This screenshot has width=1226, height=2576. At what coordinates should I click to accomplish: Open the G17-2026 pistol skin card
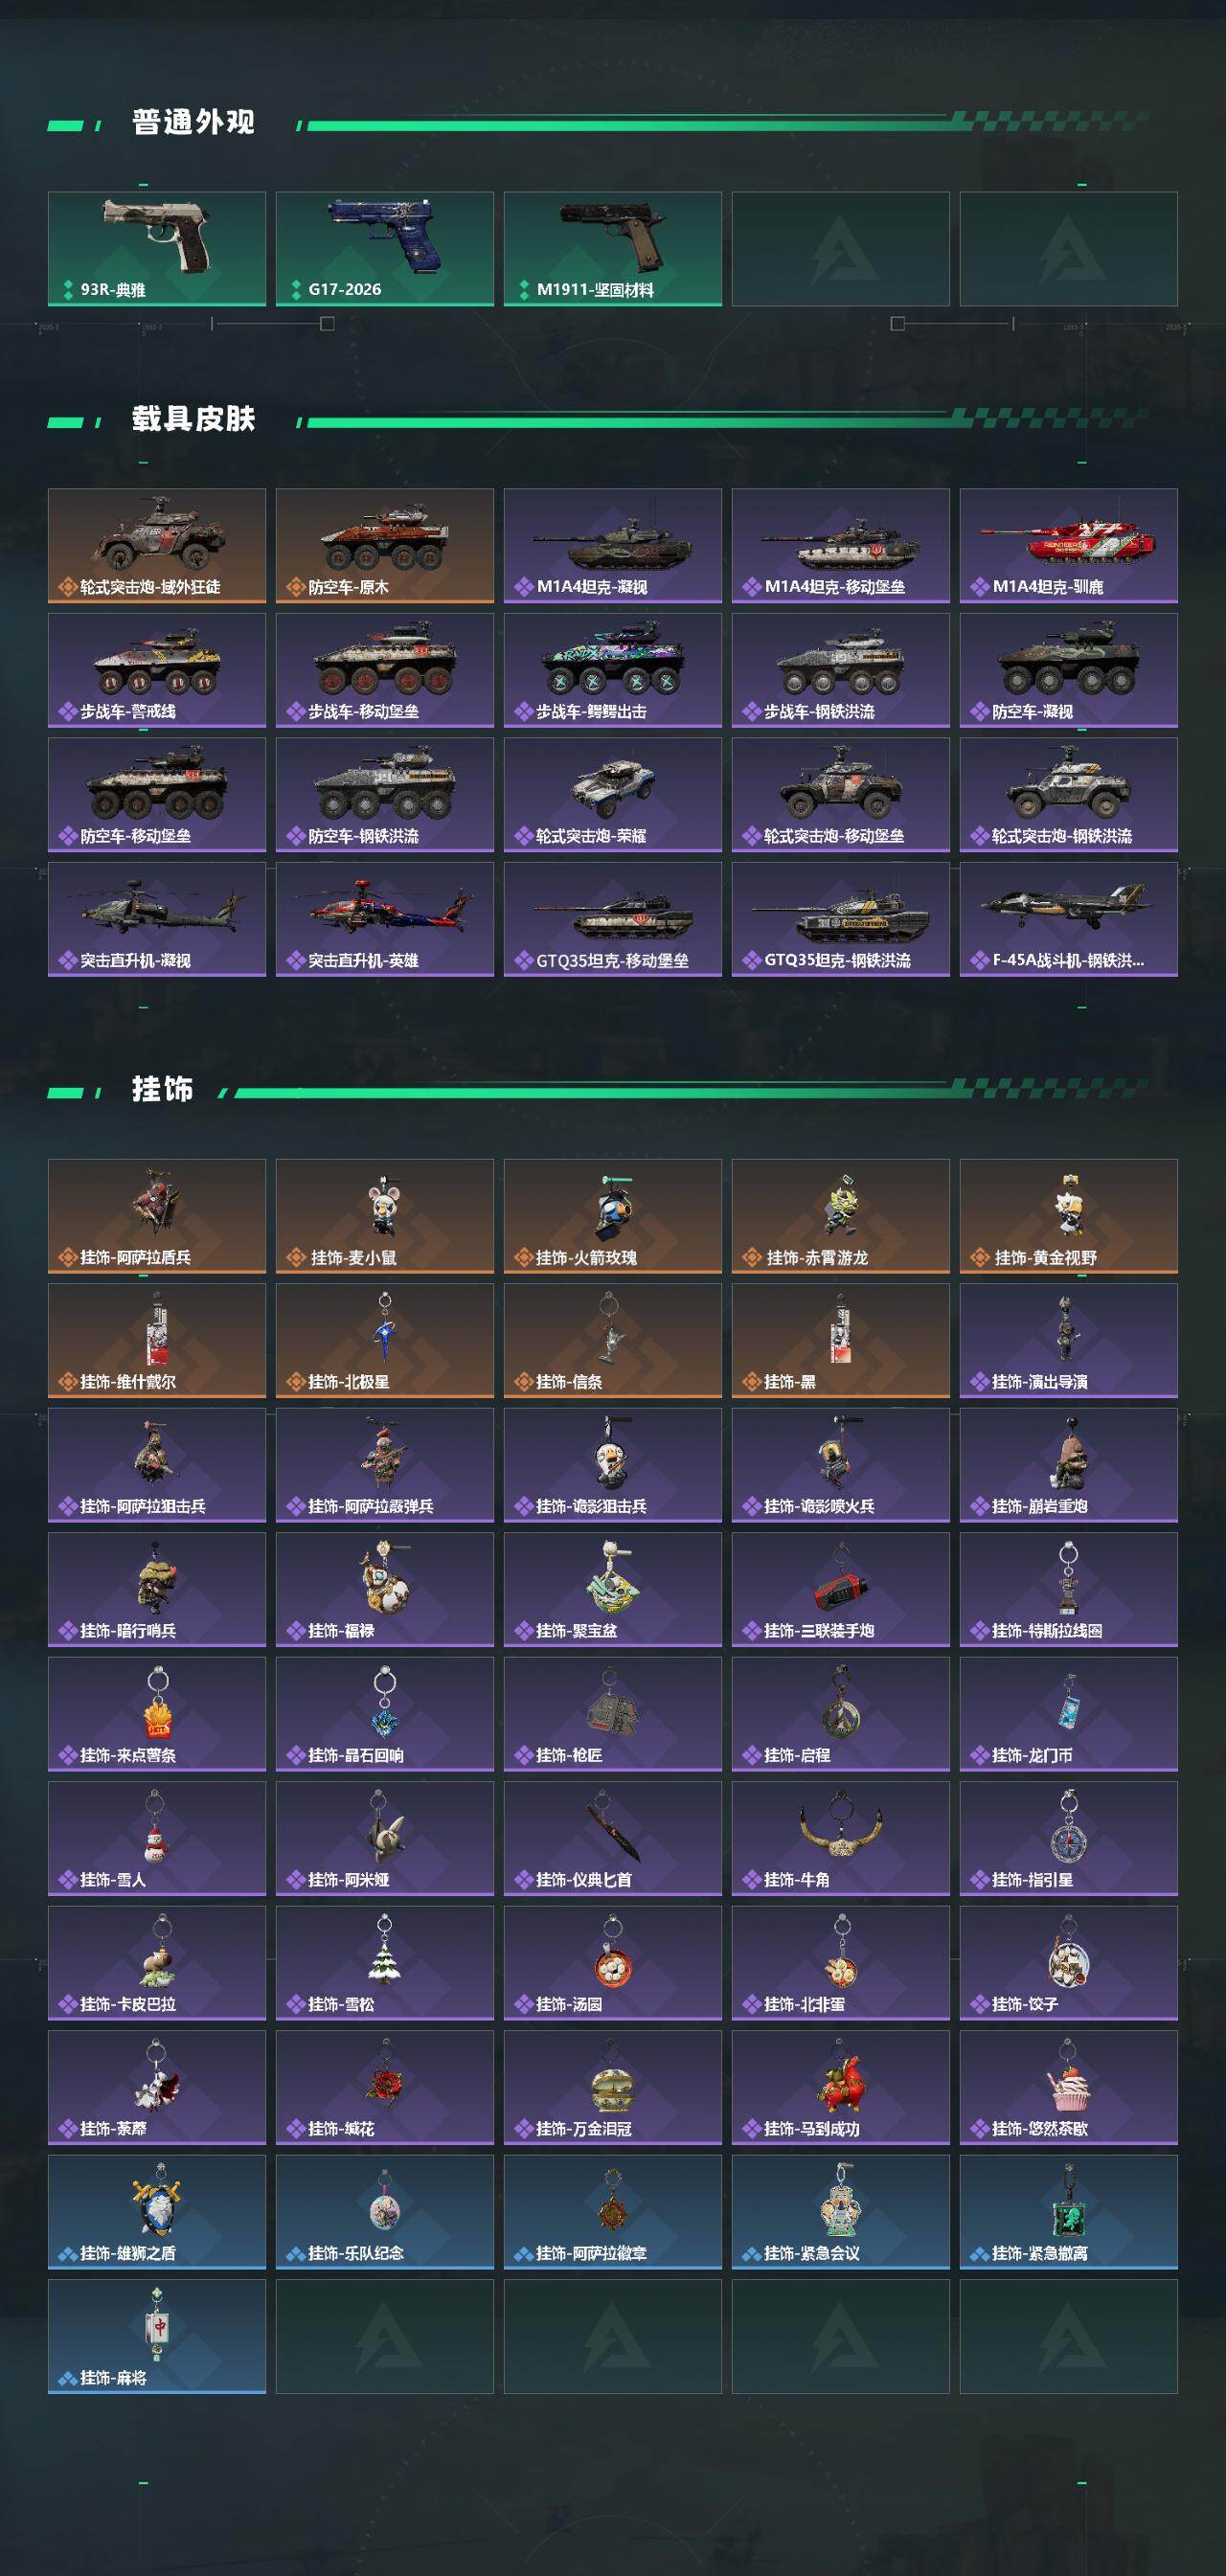[385, 249]
